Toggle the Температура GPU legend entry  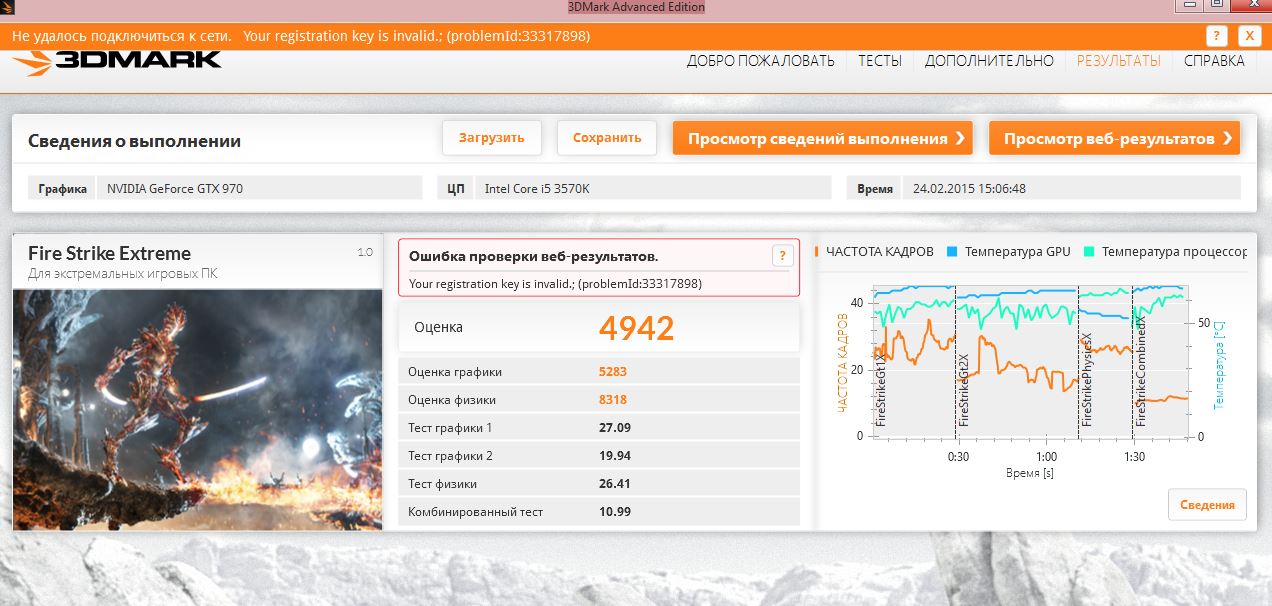(1009, 252)
